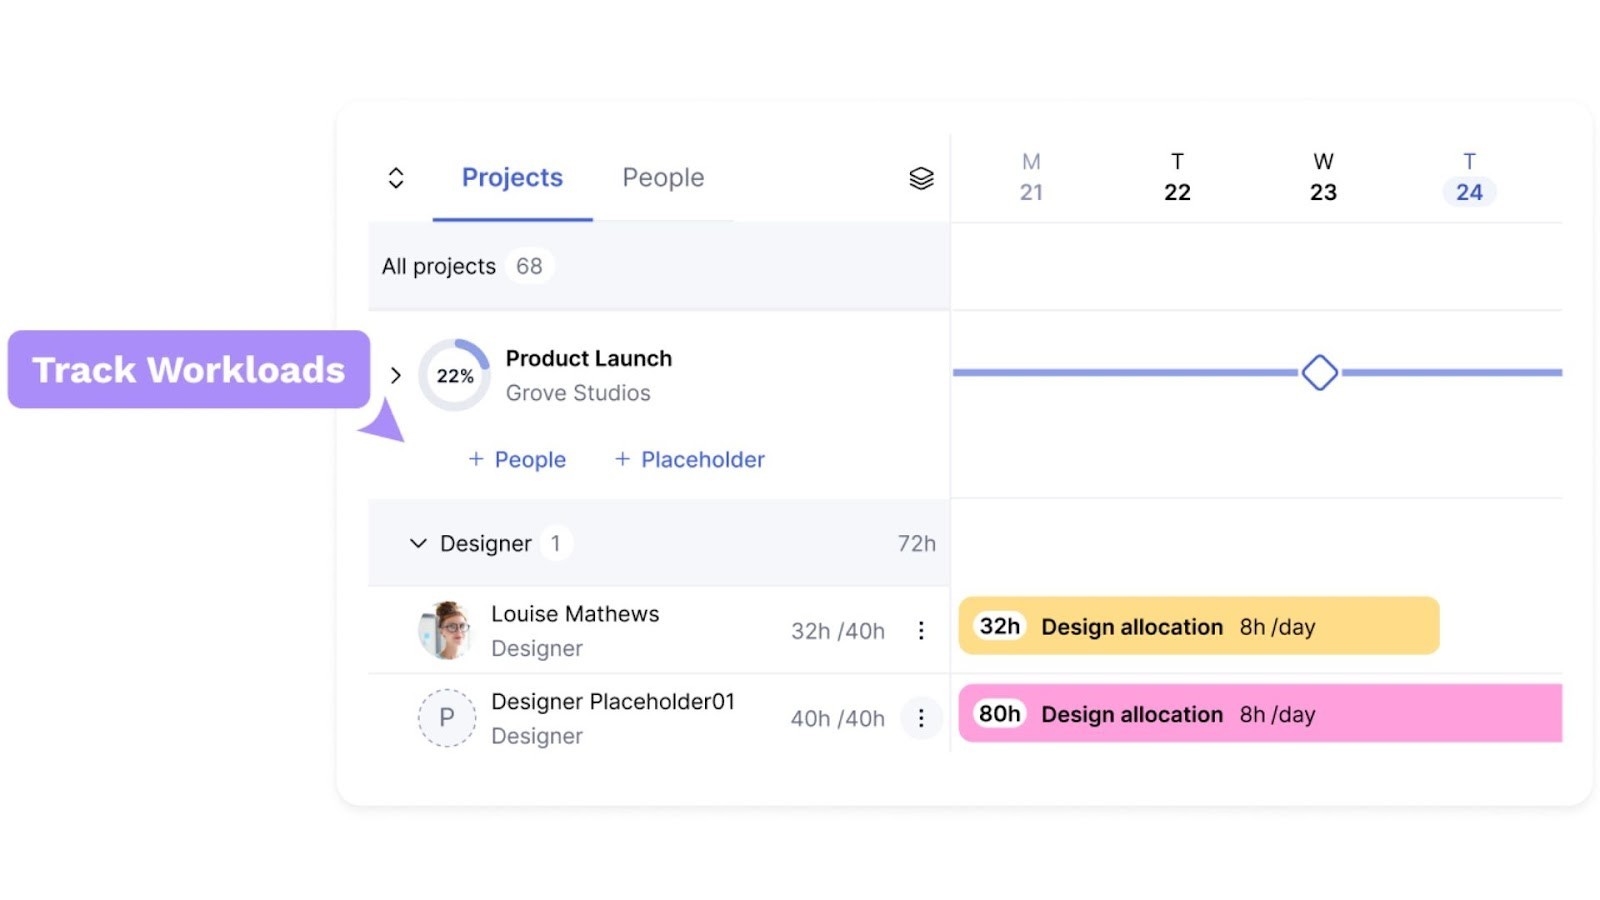
Task: Switch to the People tab
Action: coord(663,177)
